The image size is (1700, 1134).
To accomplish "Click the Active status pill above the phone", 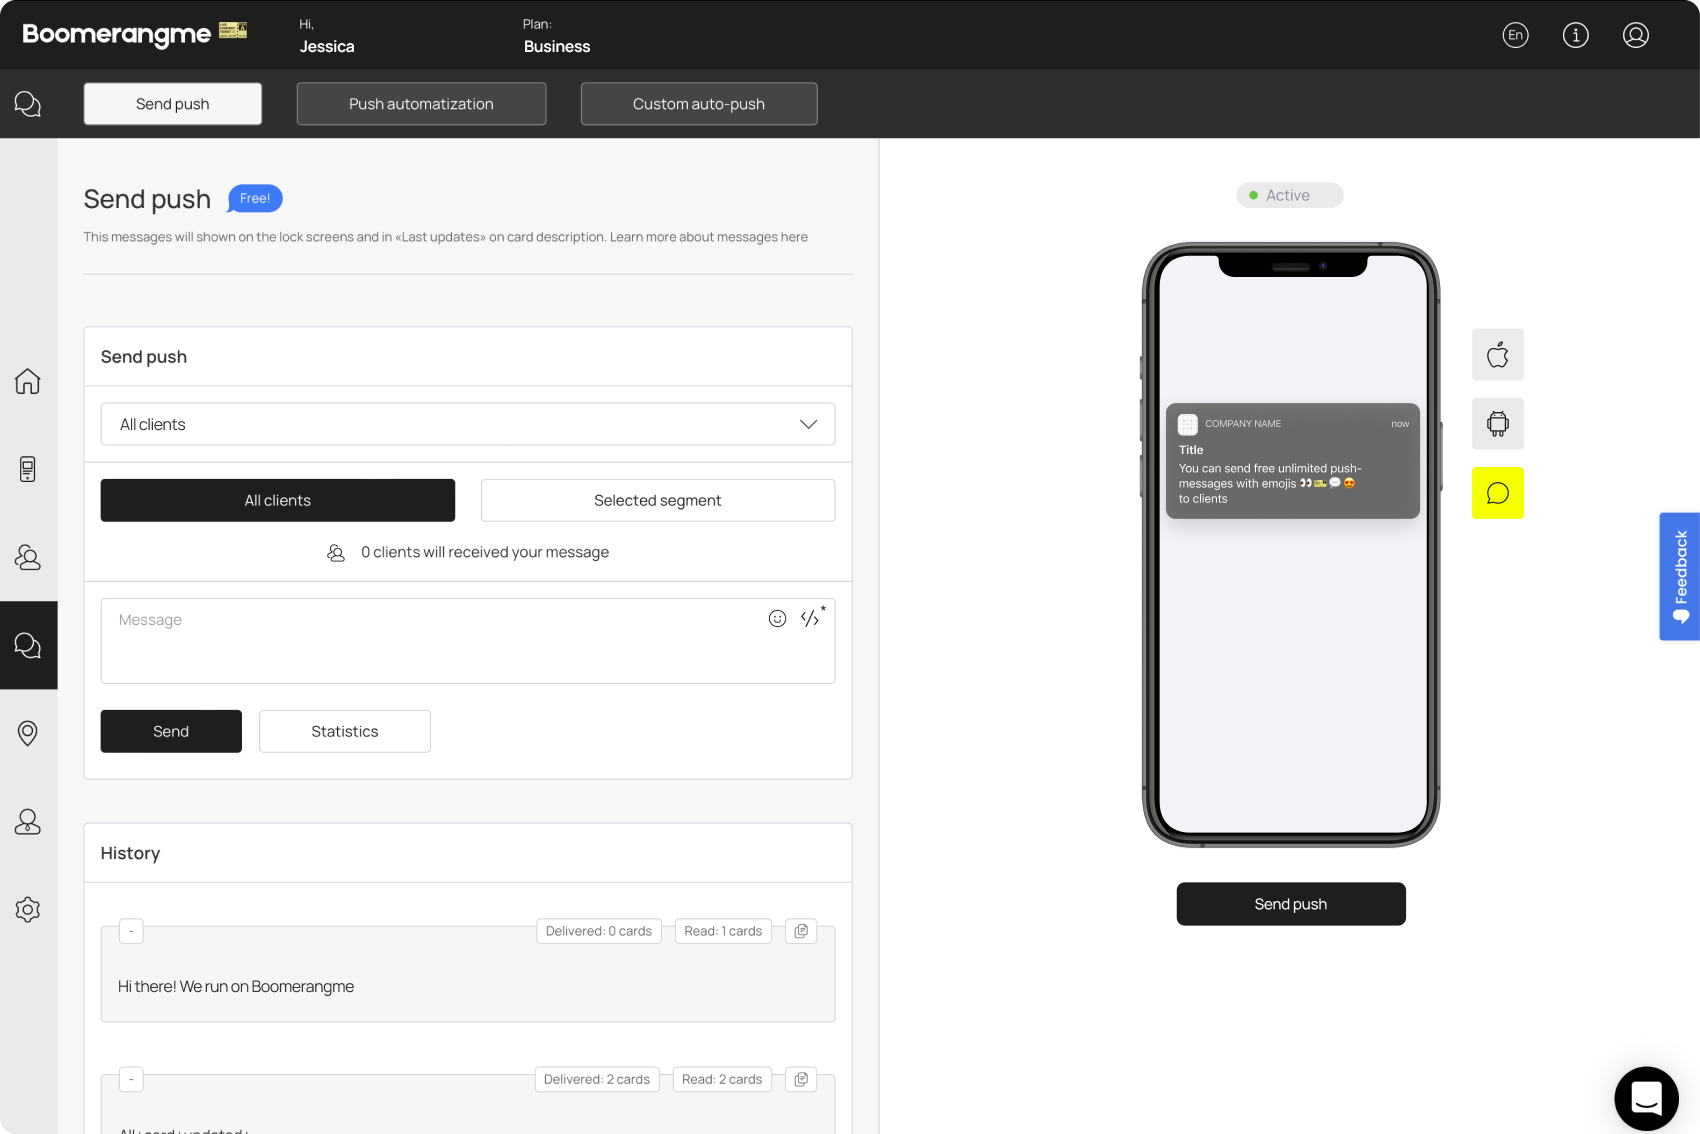I will pyautogui.click(x=1289, y=195).
